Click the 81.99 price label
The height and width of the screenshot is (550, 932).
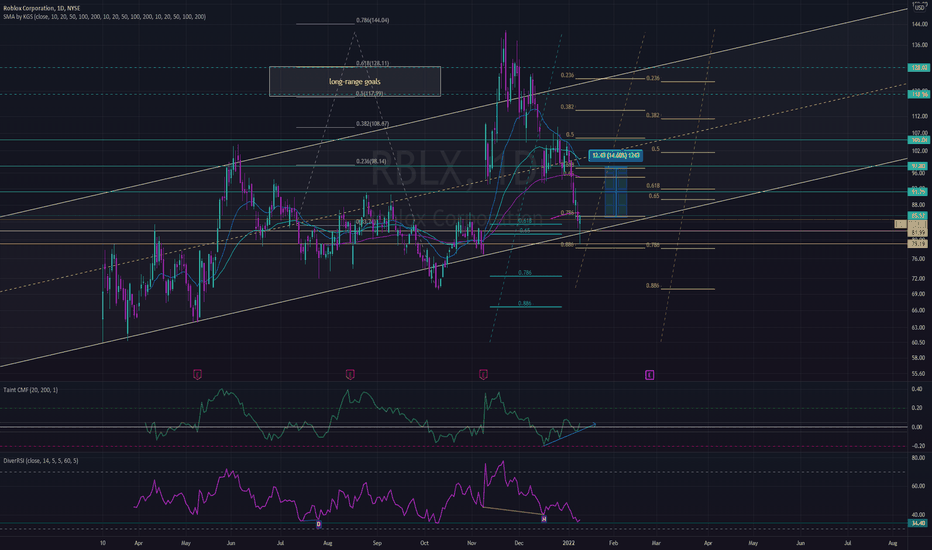[x=918, y=232]
